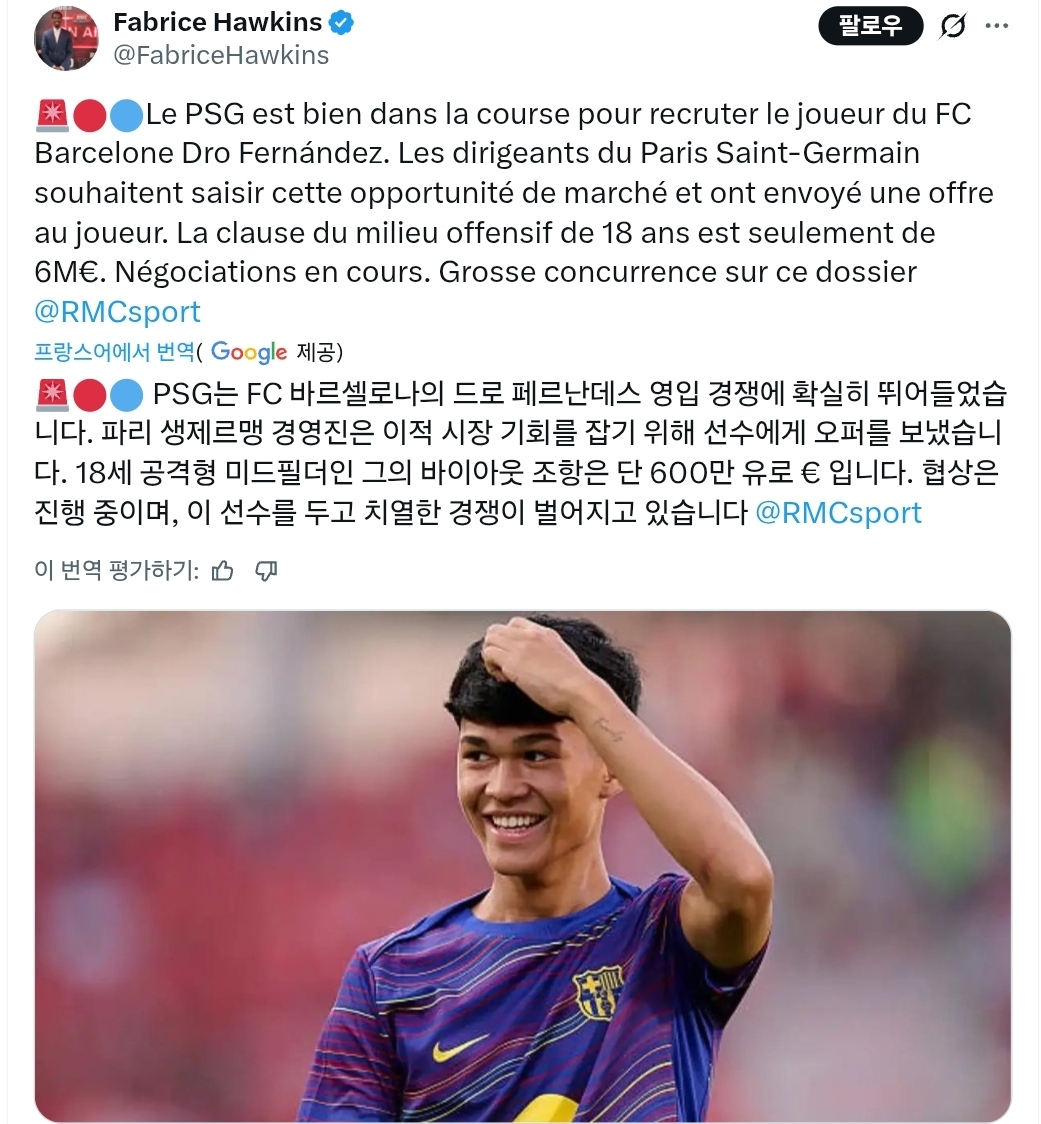Image resolution: width=1041 pixels, height=1124 pixels.
Task: Click the 이 번역 평가하기 label
Action: click(x=116, y=571)
